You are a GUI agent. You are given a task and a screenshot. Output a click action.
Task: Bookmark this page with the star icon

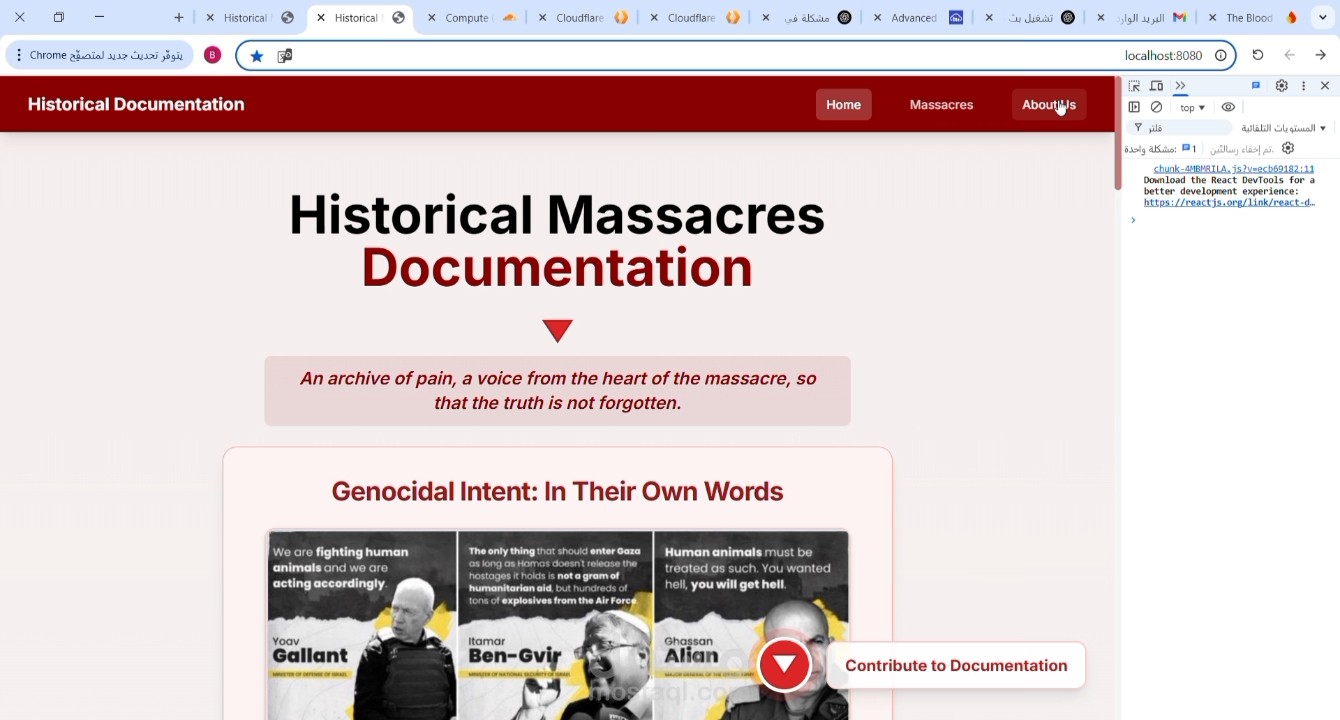coord(257,56)
